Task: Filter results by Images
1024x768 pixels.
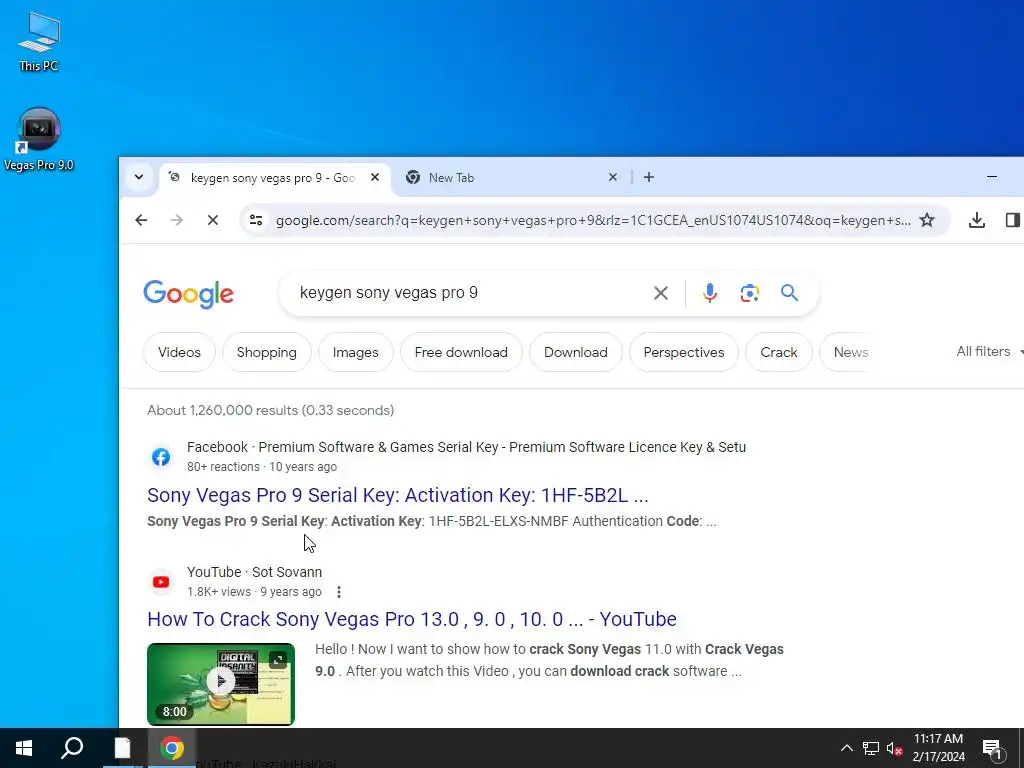Action: click(x=355, y=352)
